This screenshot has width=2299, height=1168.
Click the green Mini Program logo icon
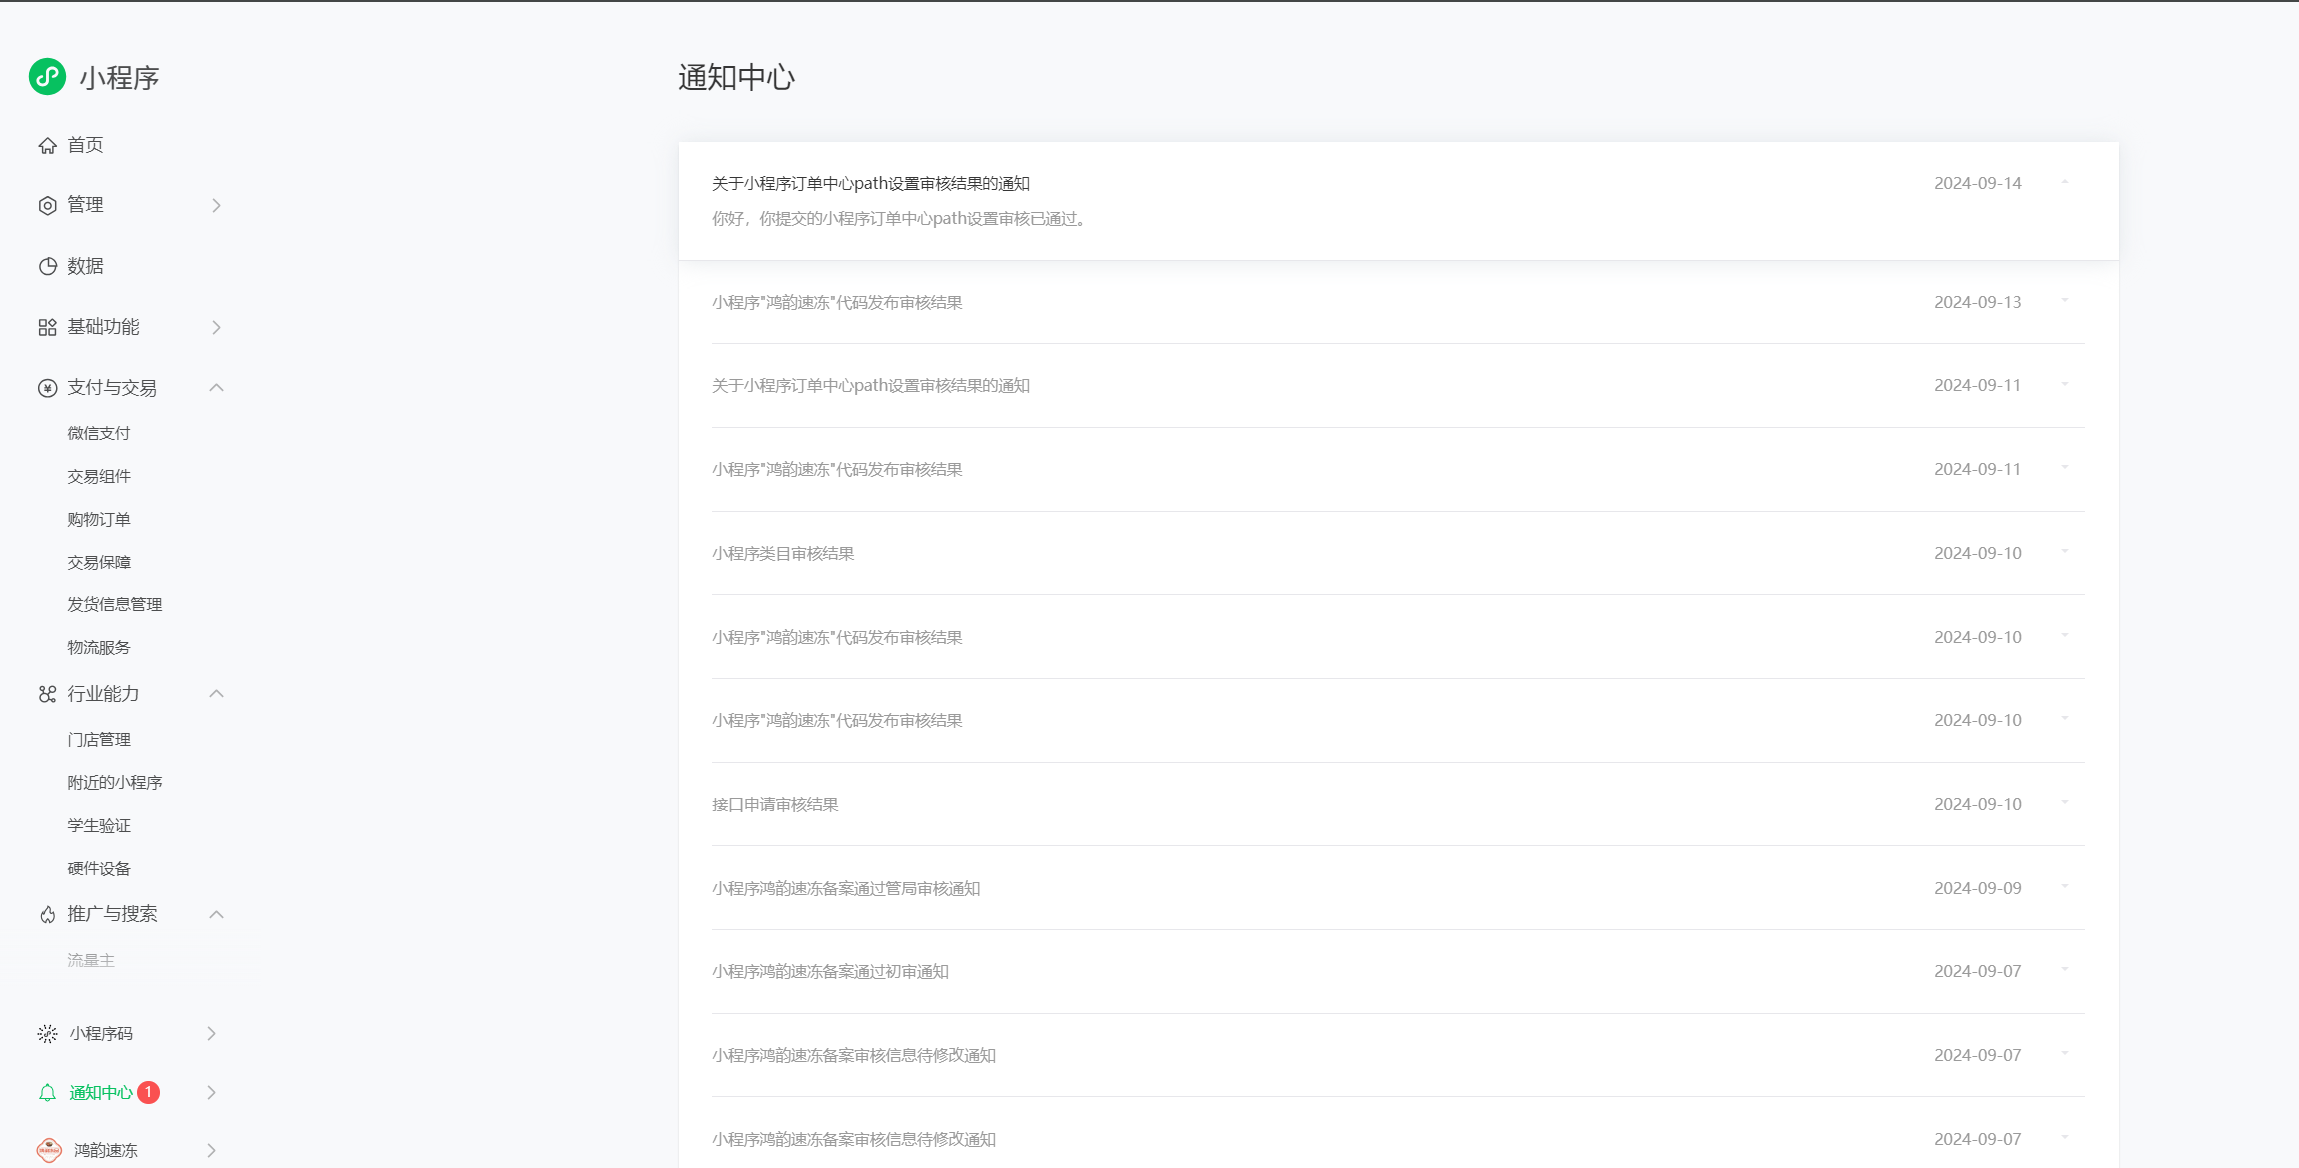pos(47,77)
